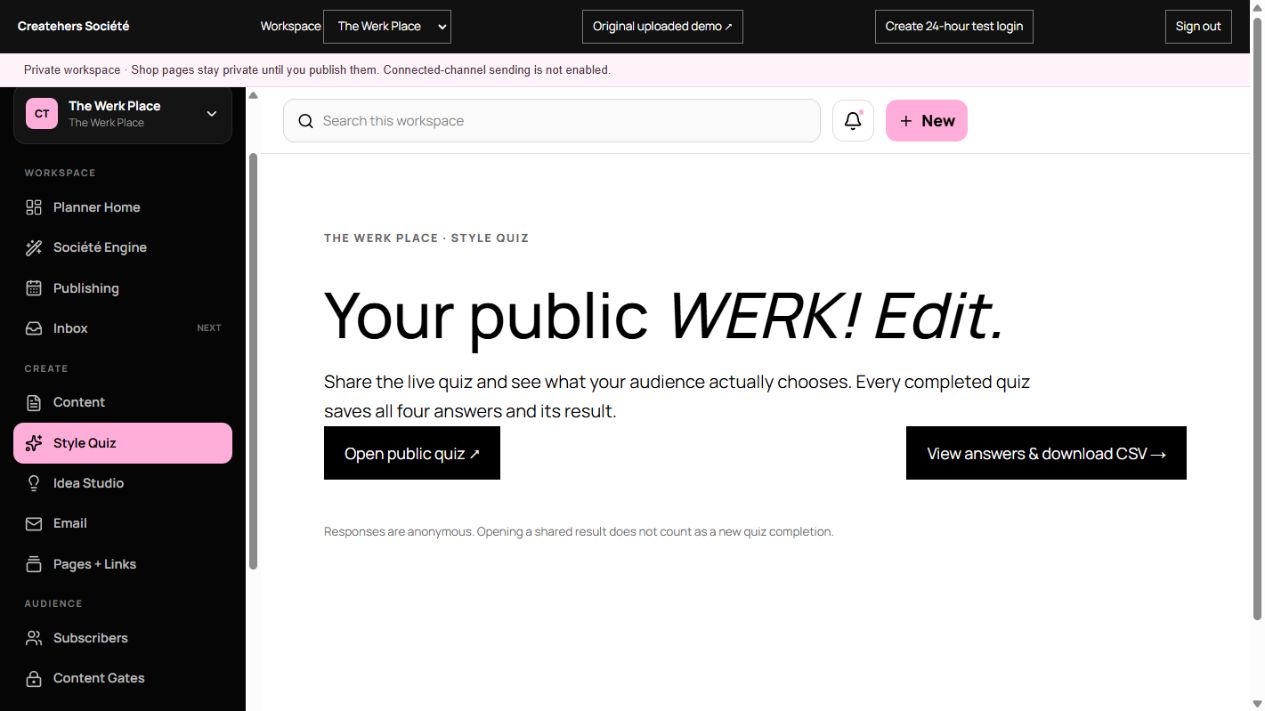The image size is (1265, 711).
Task: Go to Planner Home
Action: 123,207
